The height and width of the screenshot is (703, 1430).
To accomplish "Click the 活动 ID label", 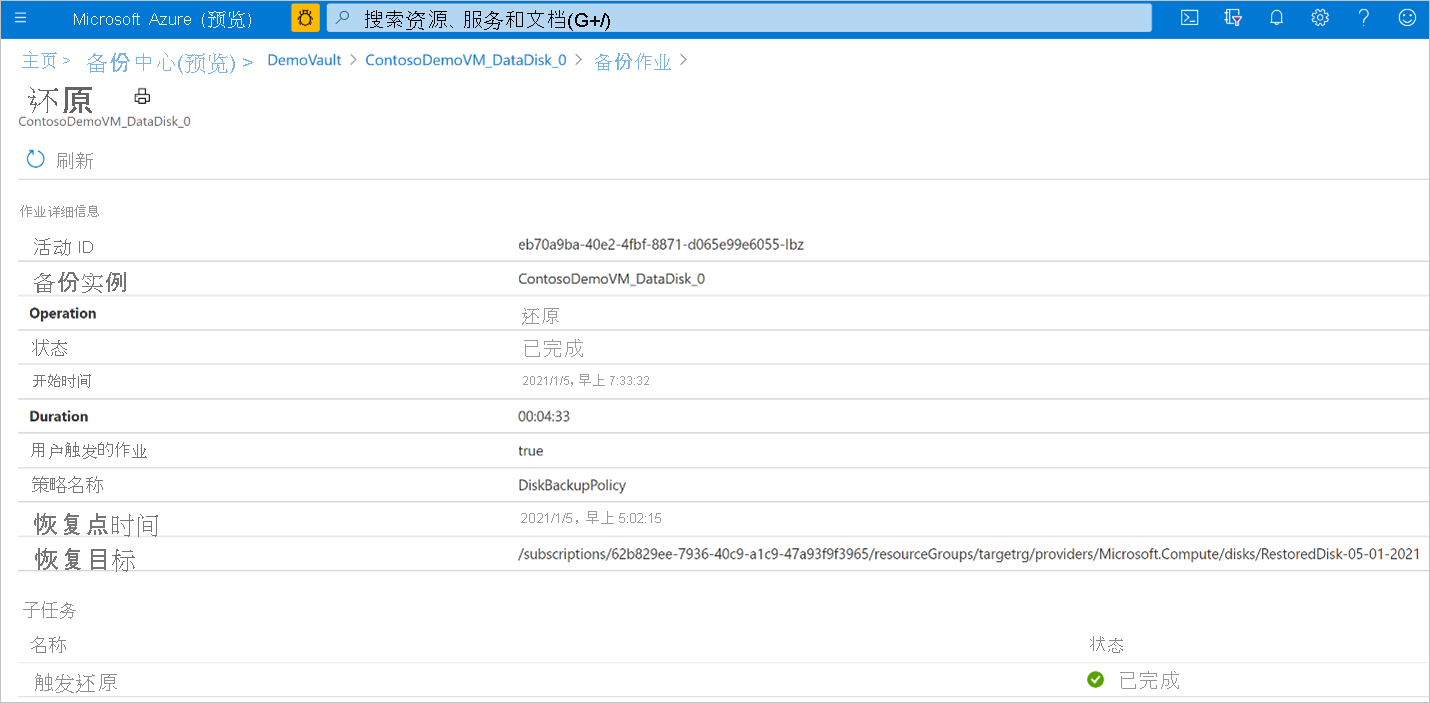I will [x=63, y=247].
